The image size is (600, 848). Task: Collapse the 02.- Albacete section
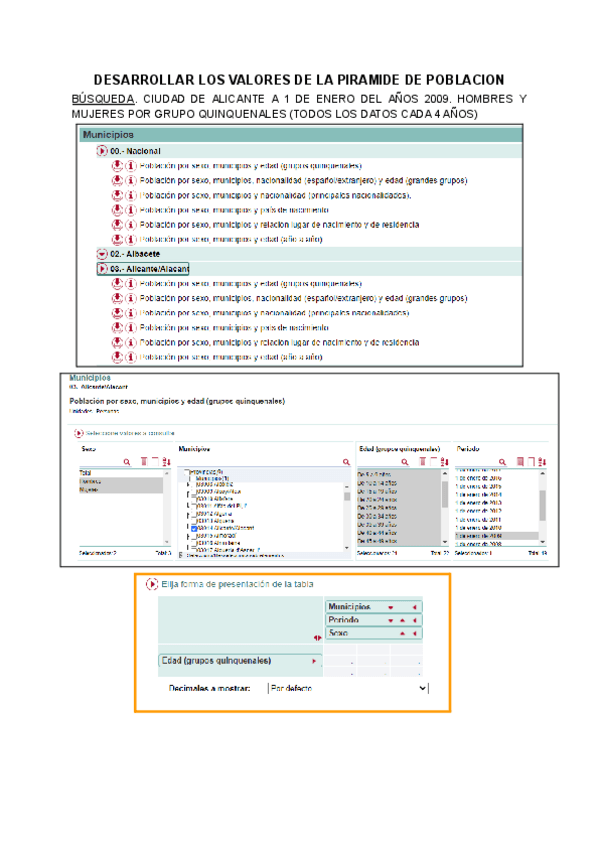tap(102, 254)
